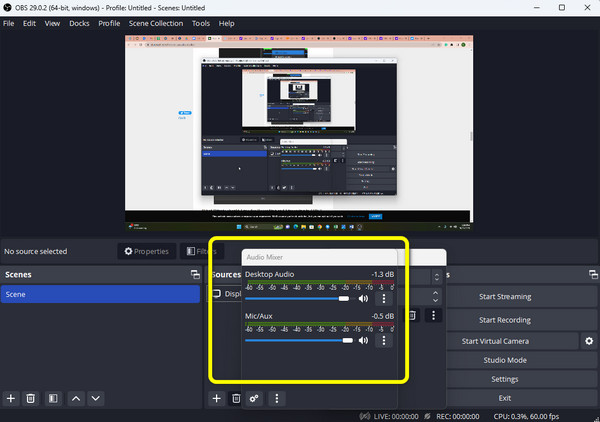Click the Exit button
This screenshot has width=600, height=422.
pos(505,398)
